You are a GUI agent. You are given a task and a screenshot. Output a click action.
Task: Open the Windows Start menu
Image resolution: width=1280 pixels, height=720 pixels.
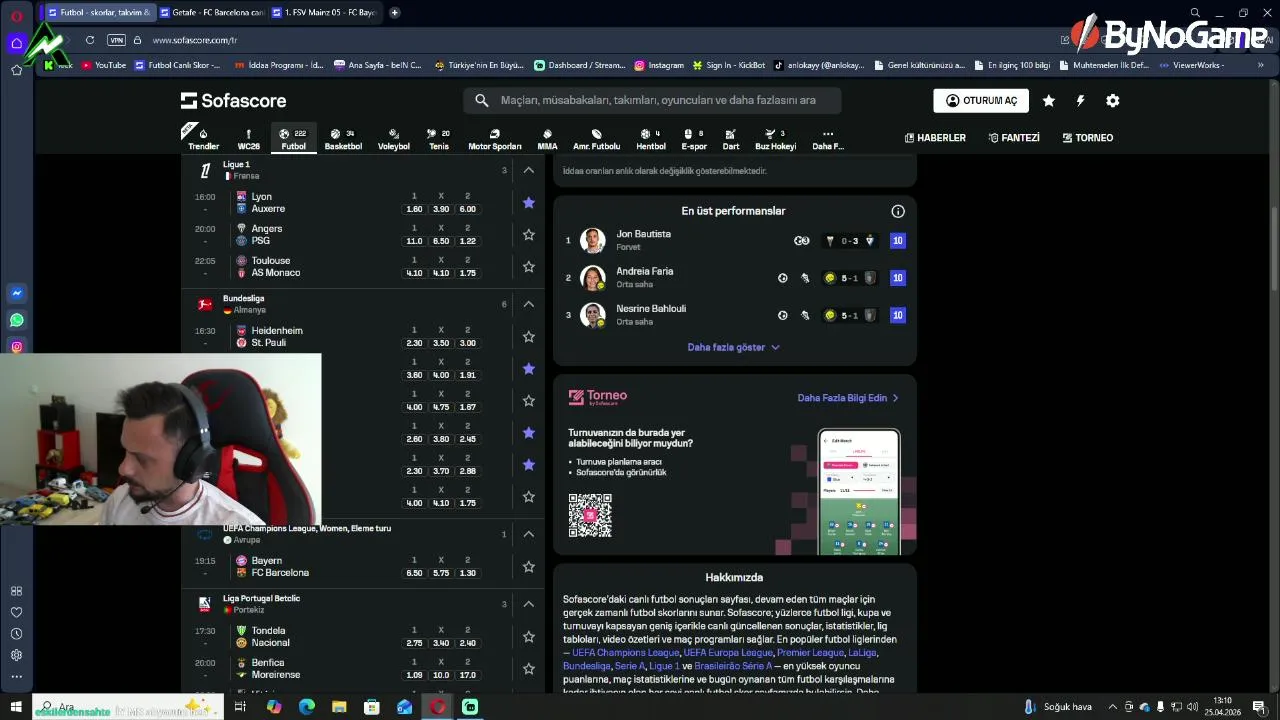coord(16,707)
